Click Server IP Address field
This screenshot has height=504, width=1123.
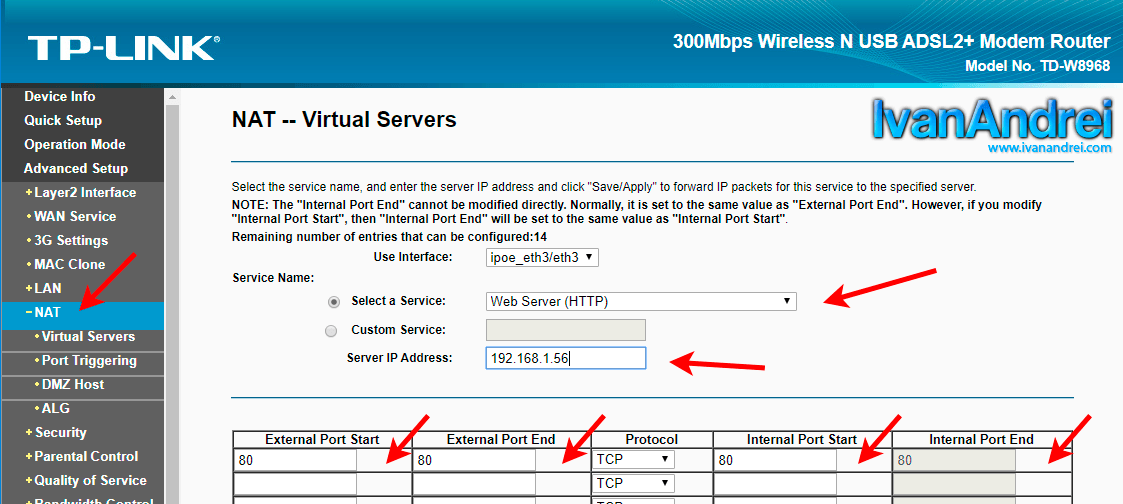[x=566, y=359]
